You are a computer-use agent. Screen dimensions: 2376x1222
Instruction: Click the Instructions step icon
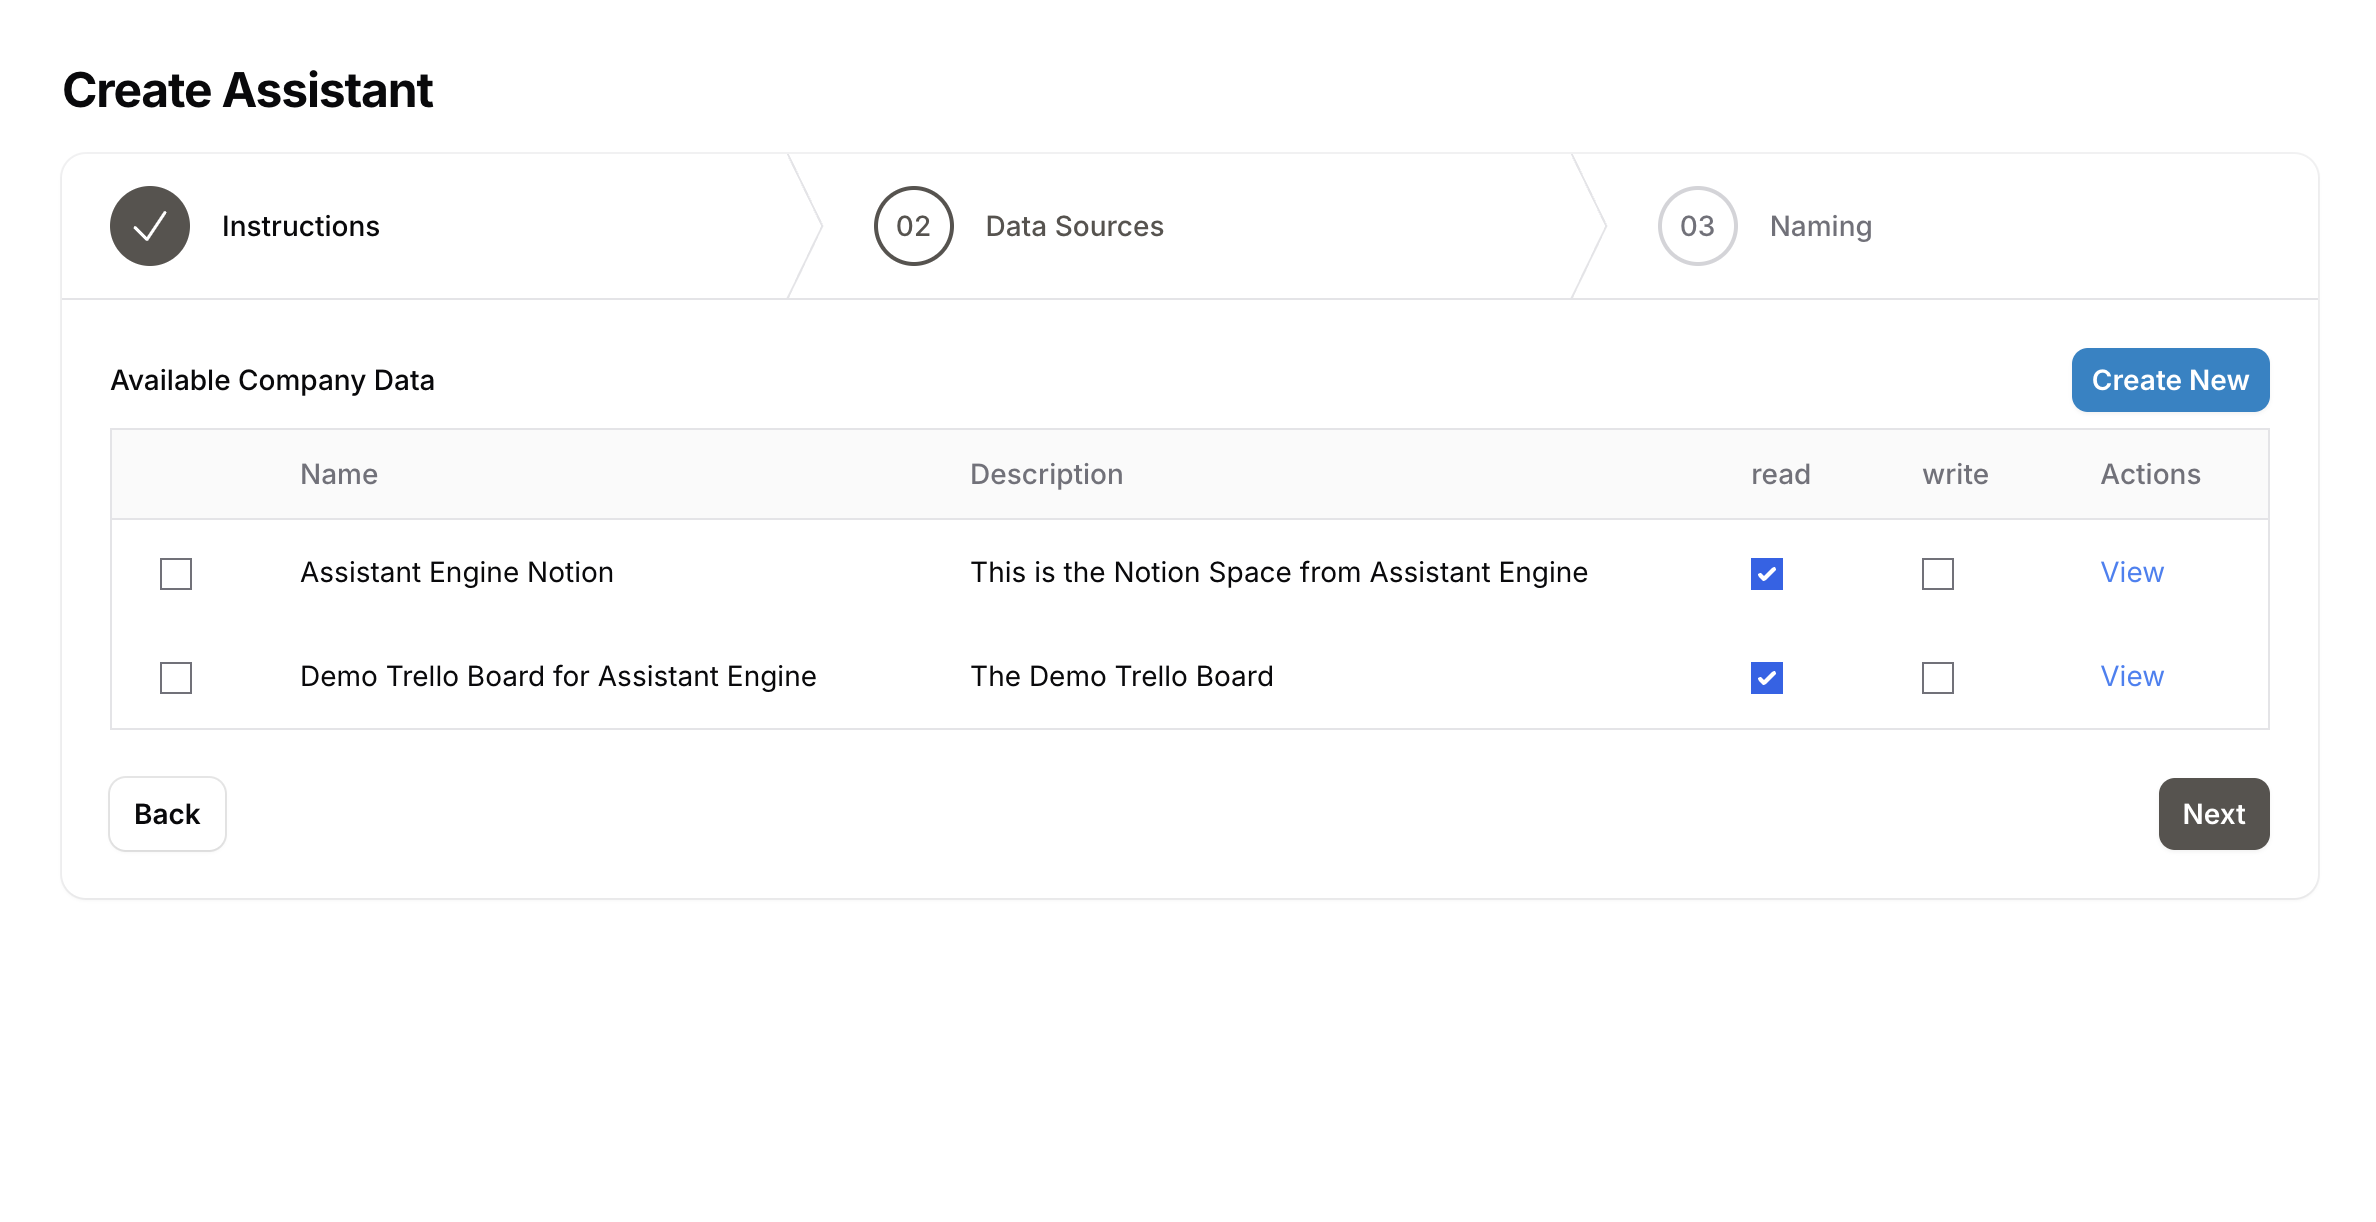click(150, 226)
